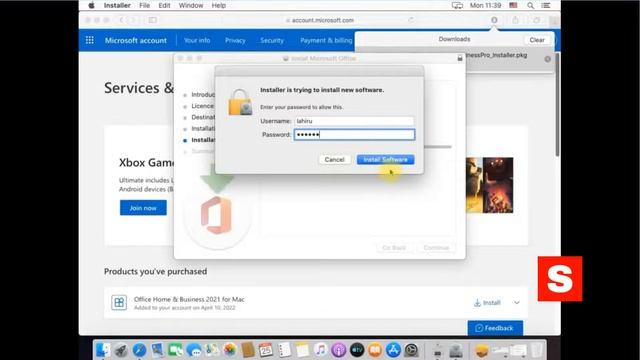Open System Preferences from the Dock

point(411,350)
